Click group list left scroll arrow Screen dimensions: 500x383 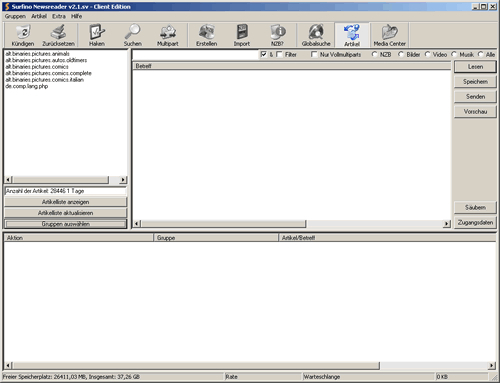[x=9, y=180]
